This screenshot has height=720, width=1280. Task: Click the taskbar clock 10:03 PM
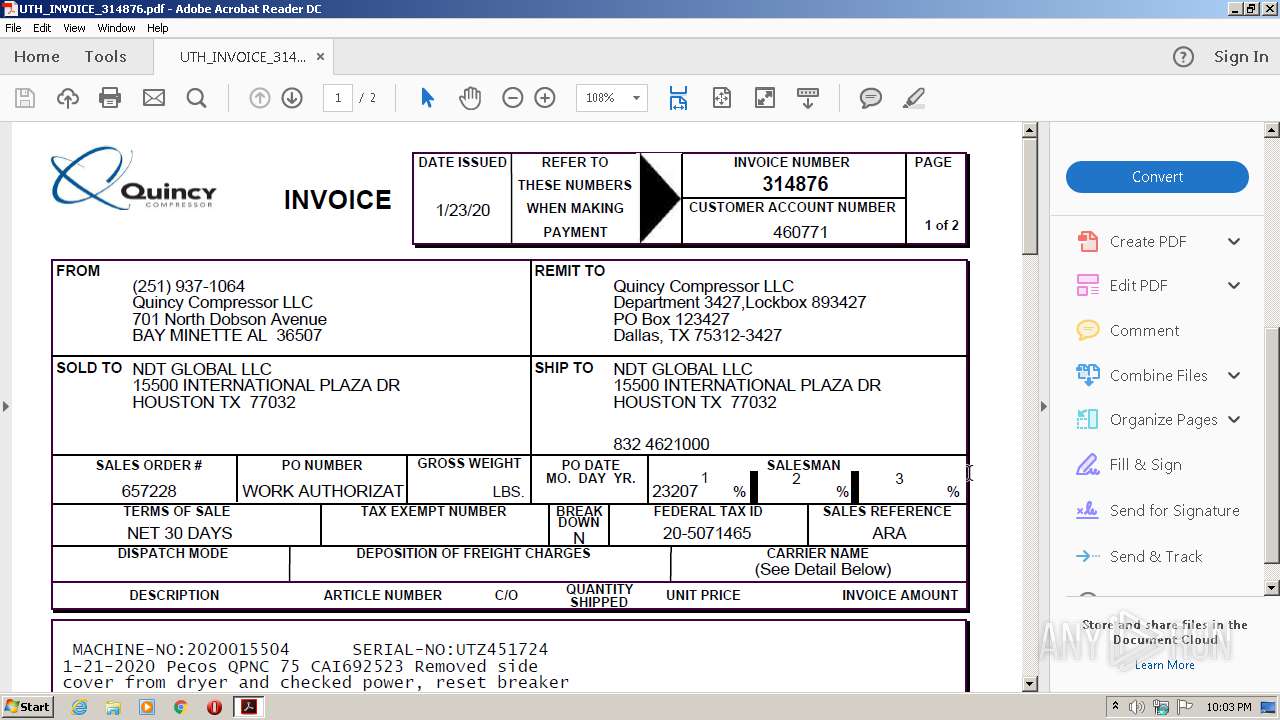(1228, 707)
